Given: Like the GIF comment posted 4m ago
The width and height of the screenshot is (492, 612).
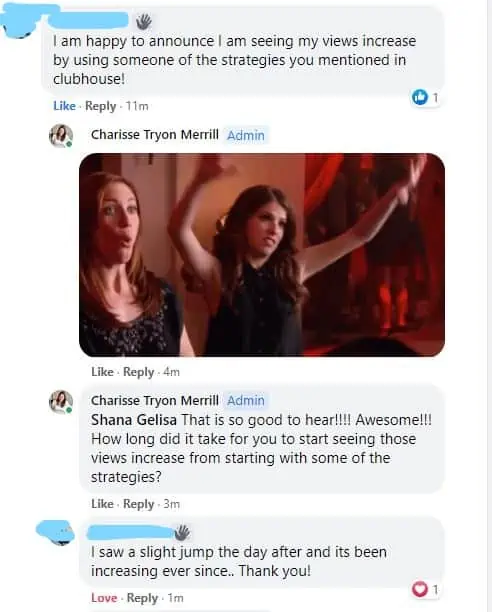Looking at the screenshot, I should click(102, 372).
